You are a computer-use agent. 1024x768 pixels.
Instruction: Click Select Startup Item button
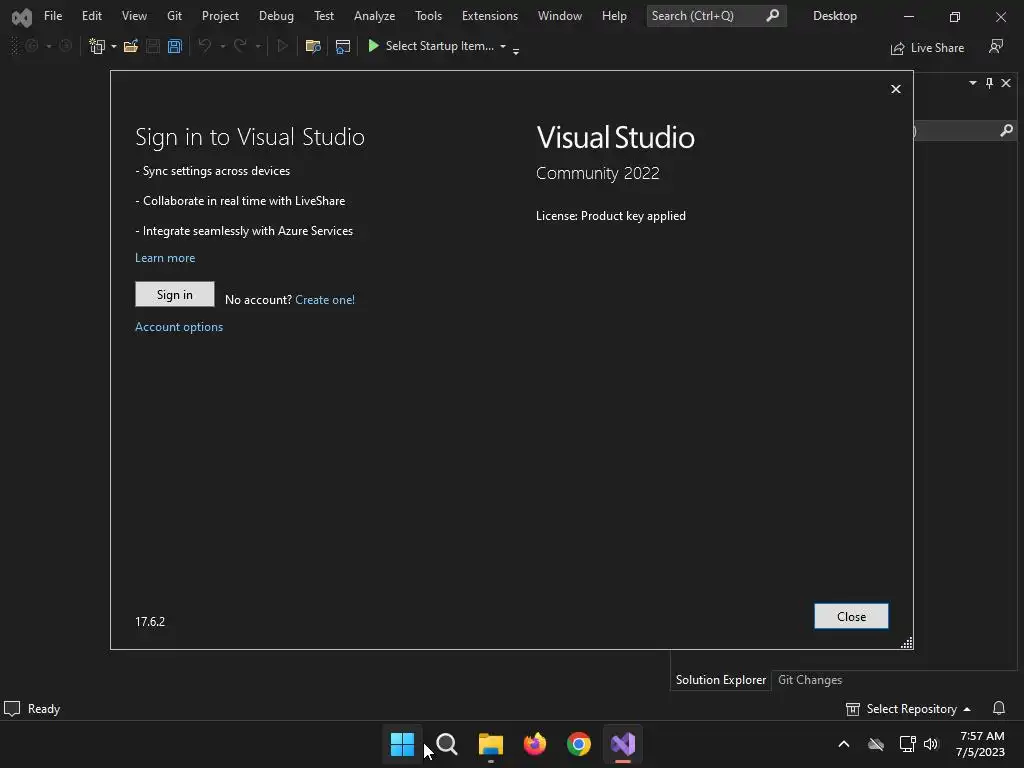[x=431, y=46]
